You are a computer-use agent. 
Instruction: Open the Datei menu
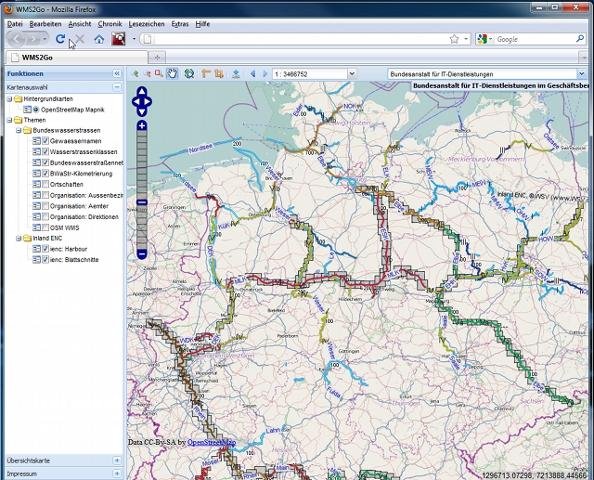pyautogui.click(x=15, y=24)
